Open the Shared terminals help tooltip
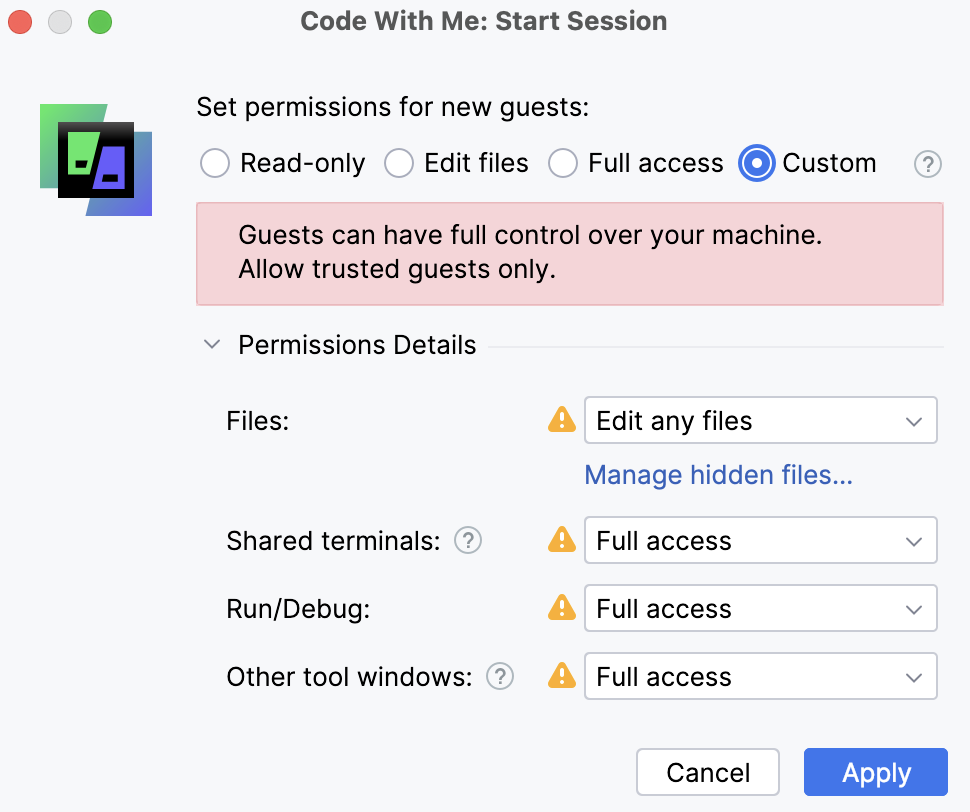The height and width of the screenshot is (812, 970). click(467, 540)
